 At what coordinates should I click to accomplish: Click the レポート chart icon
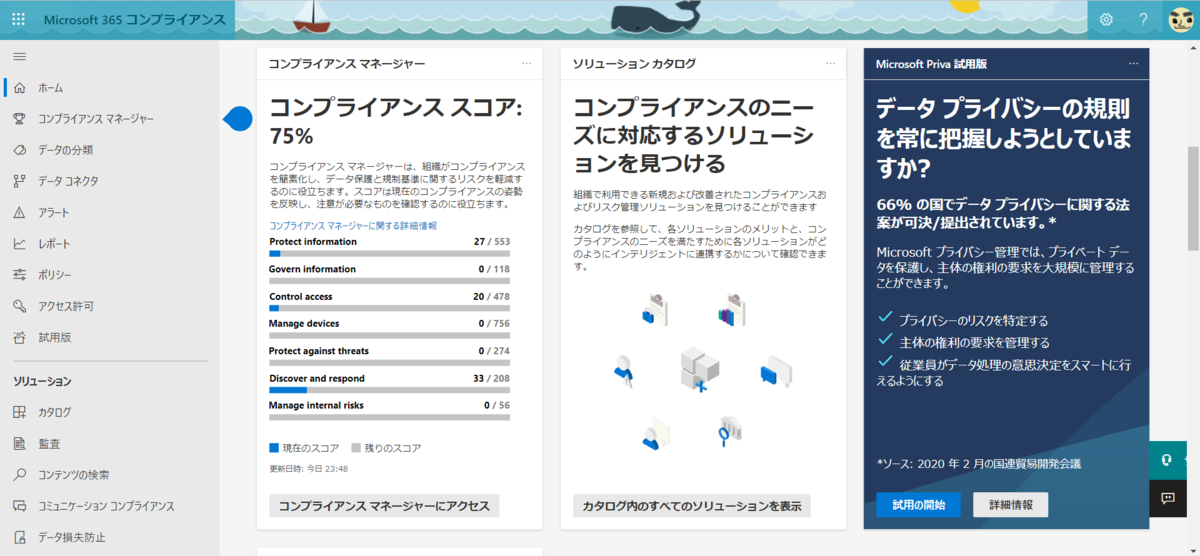[x=19, y=243]
